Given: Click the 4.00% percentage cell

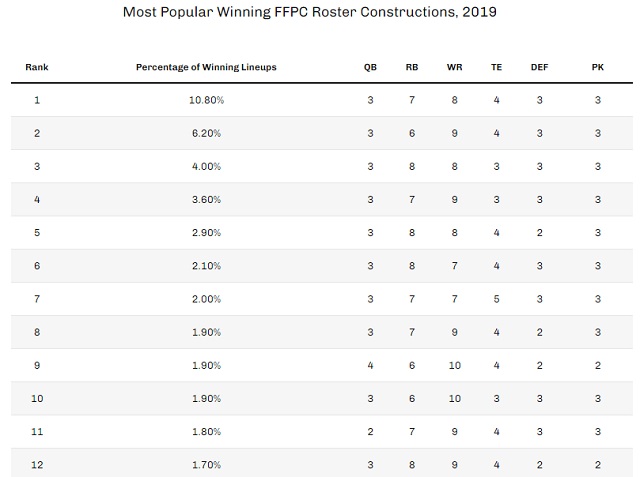Looking at the screenshot, I should pyautogui.click(x=206, y=166).
